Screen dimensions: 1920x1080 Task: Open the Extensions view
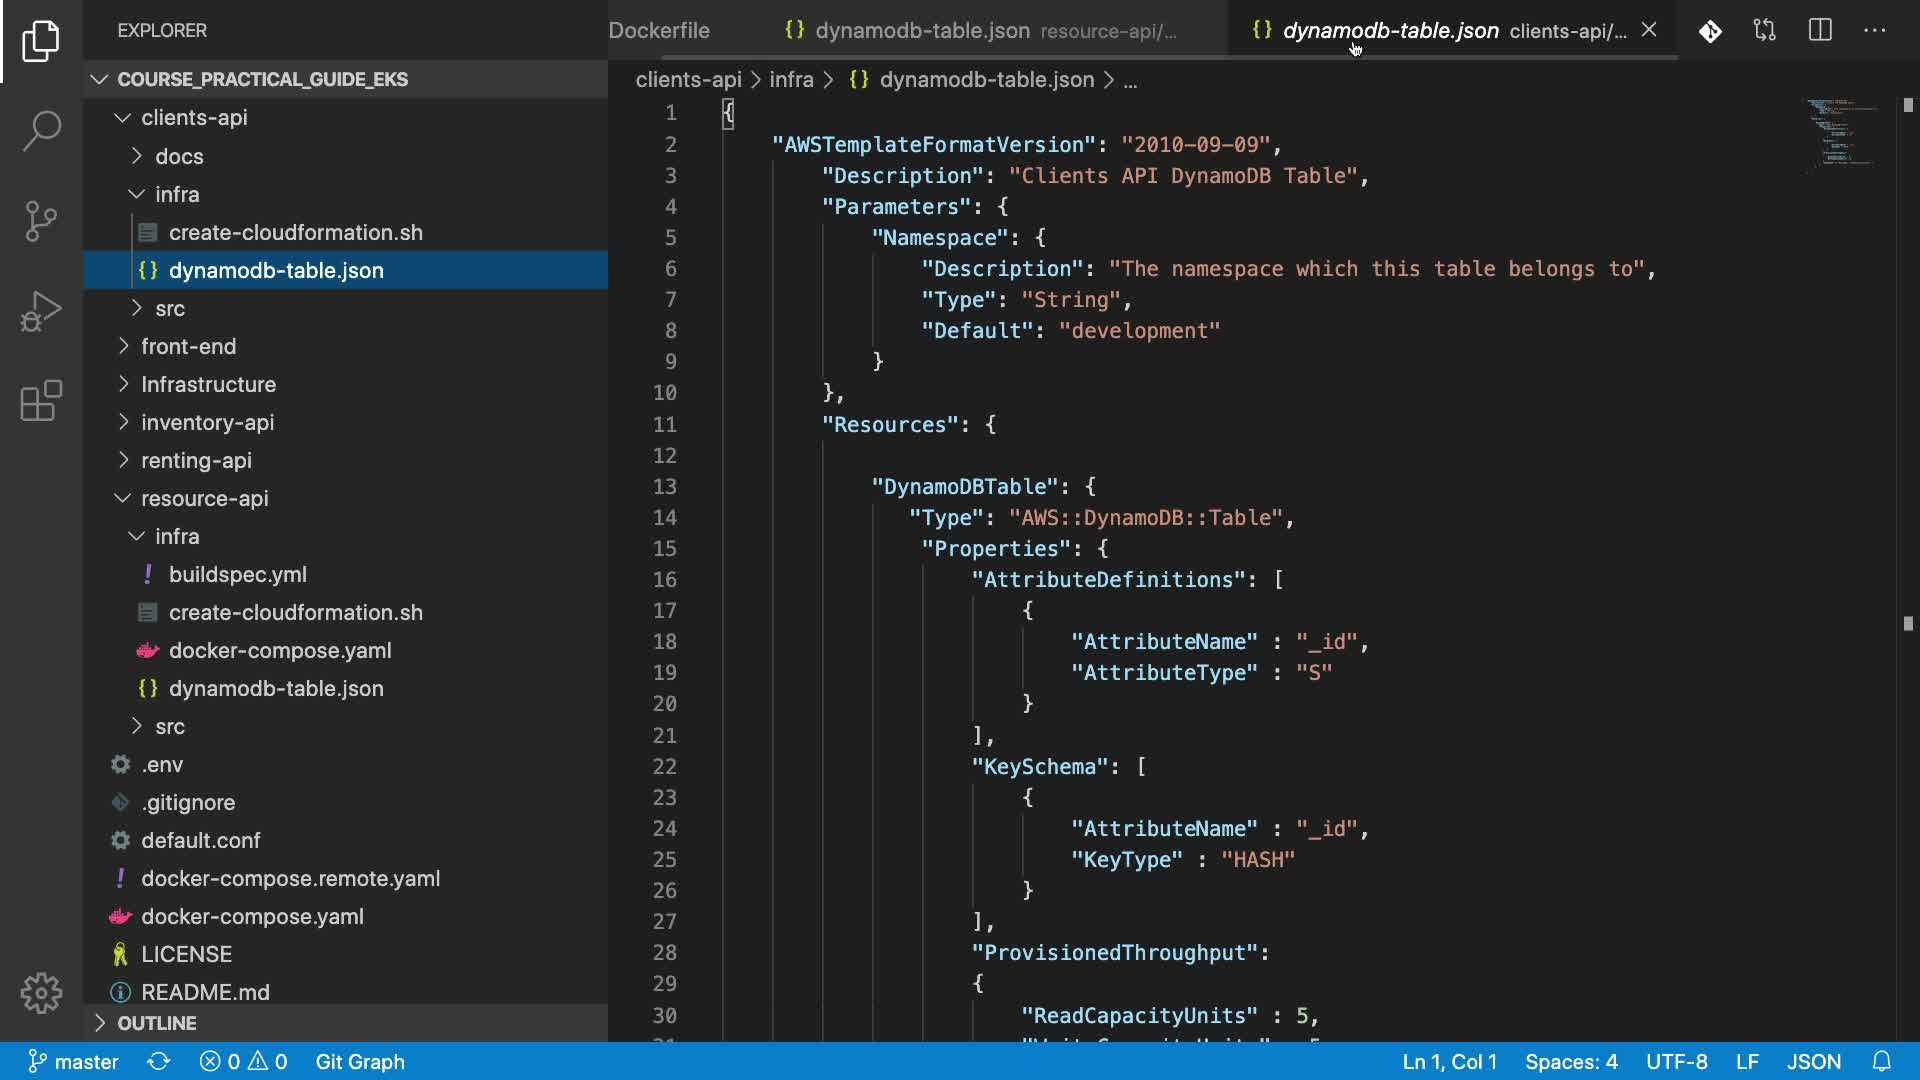coord(41,401)
